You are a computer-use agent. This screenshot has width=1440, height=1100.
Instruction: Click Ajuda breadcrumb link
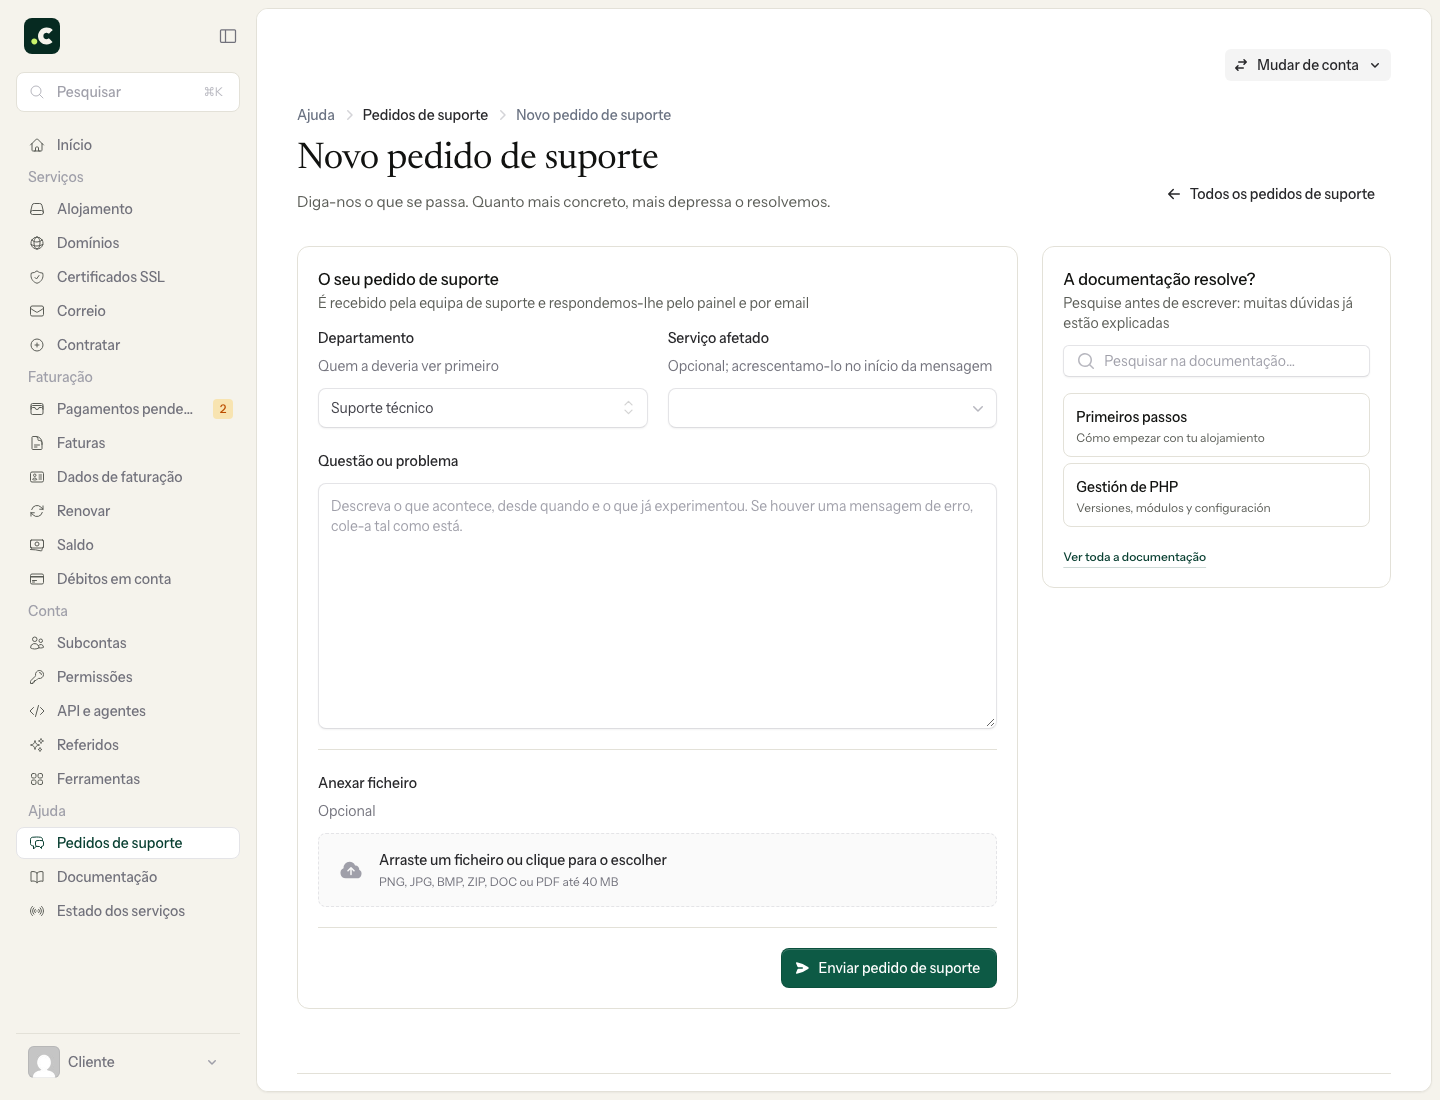(x=316, y=115)
